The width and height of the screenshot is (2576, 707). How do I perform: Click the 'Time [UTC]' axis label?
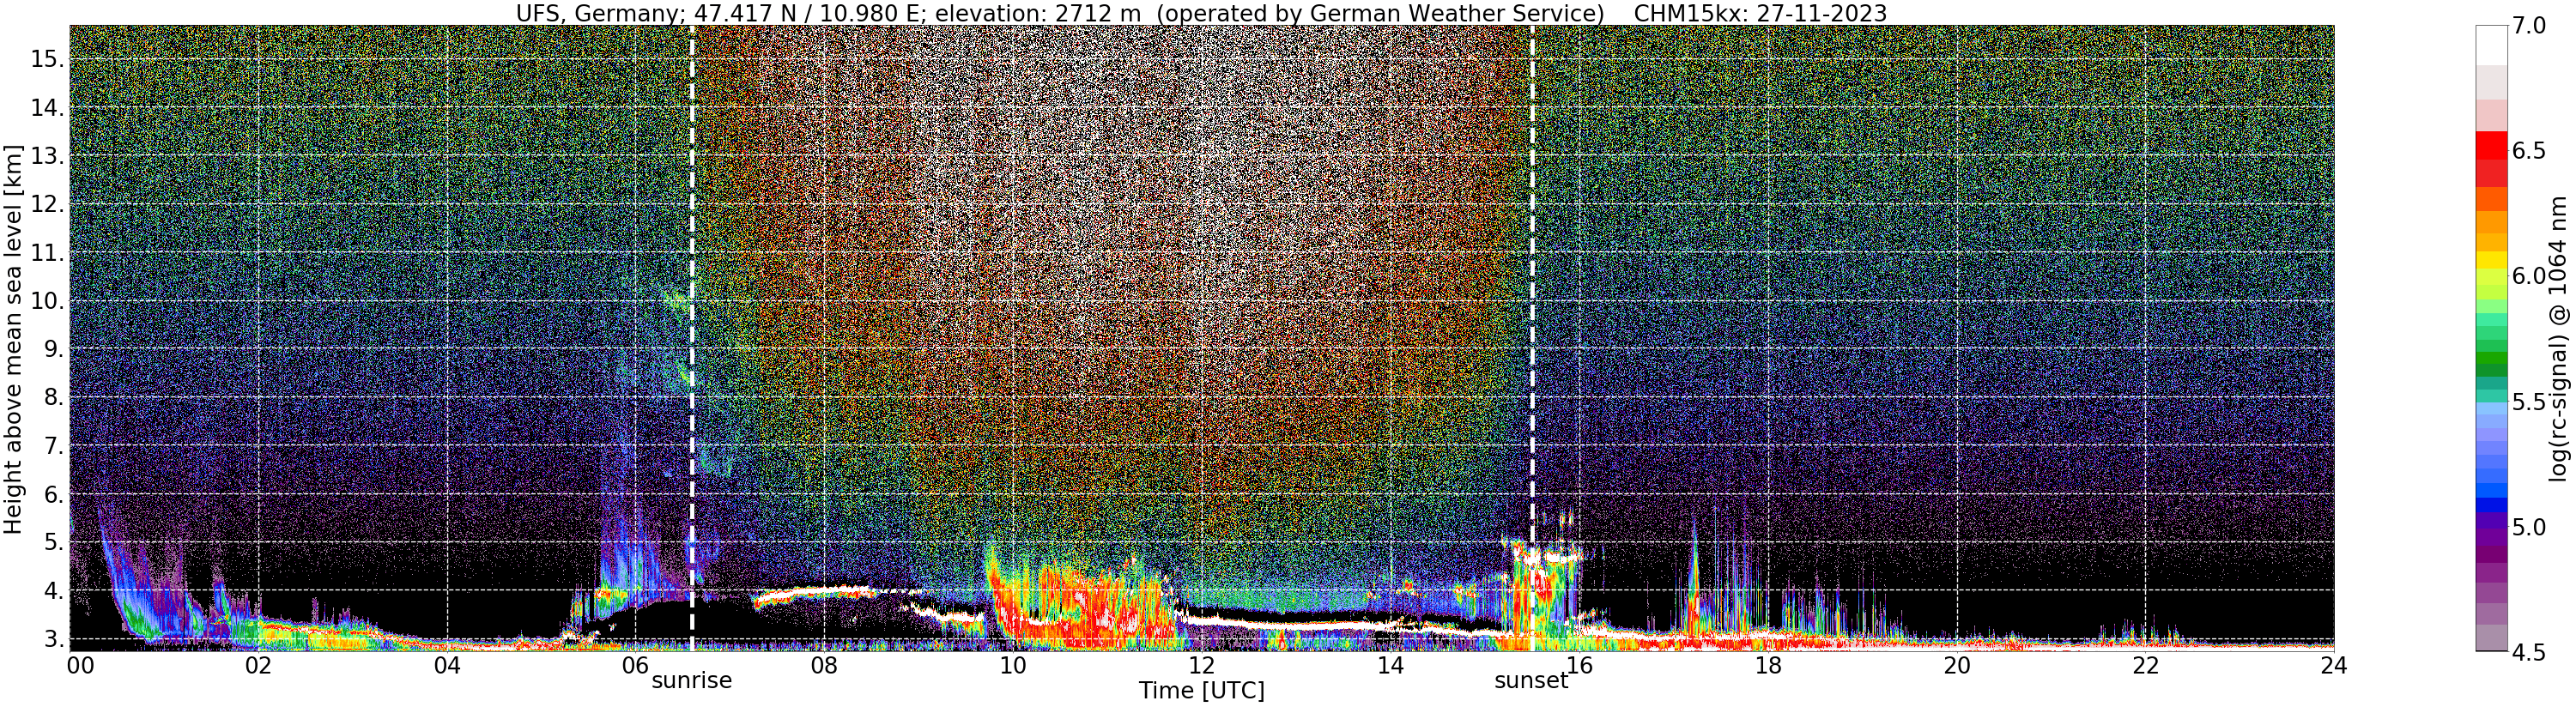click(x=1202, y=691)
